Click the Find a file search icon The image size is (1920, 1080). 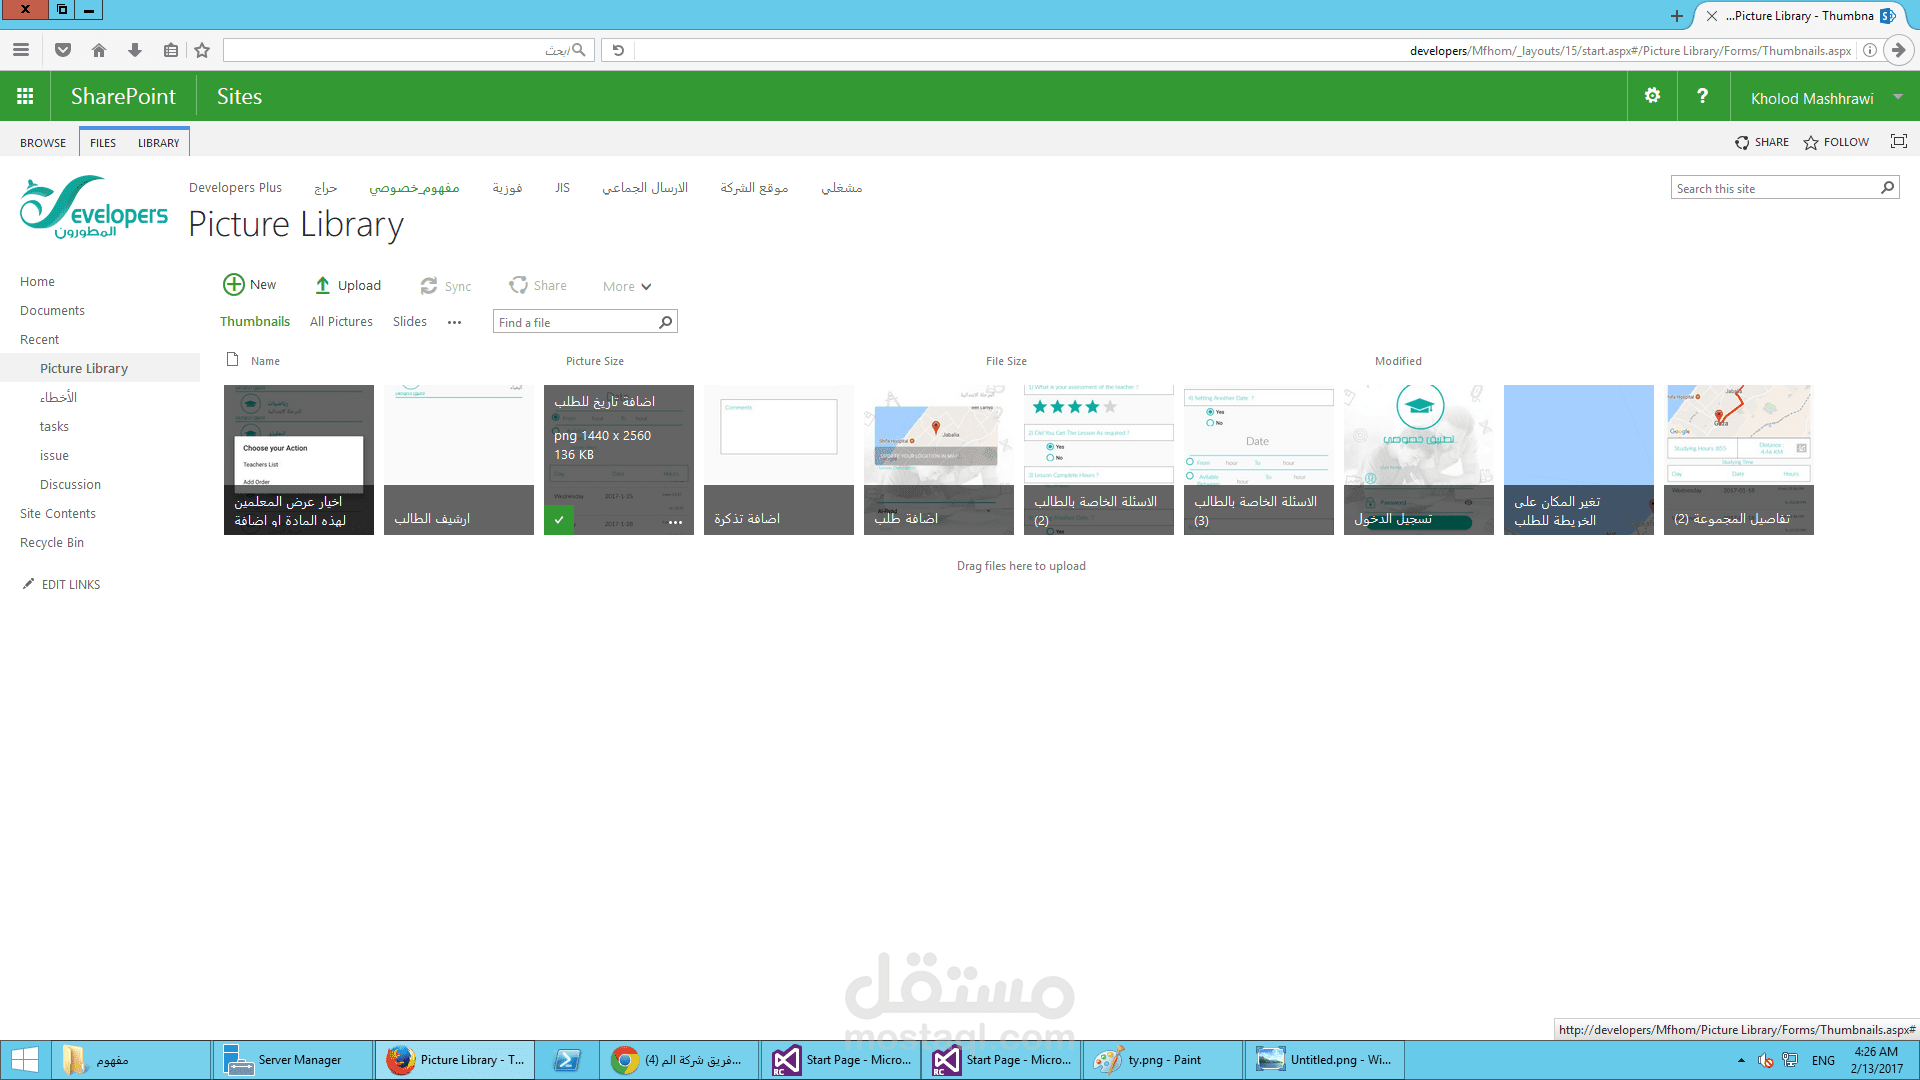point(665,322)
